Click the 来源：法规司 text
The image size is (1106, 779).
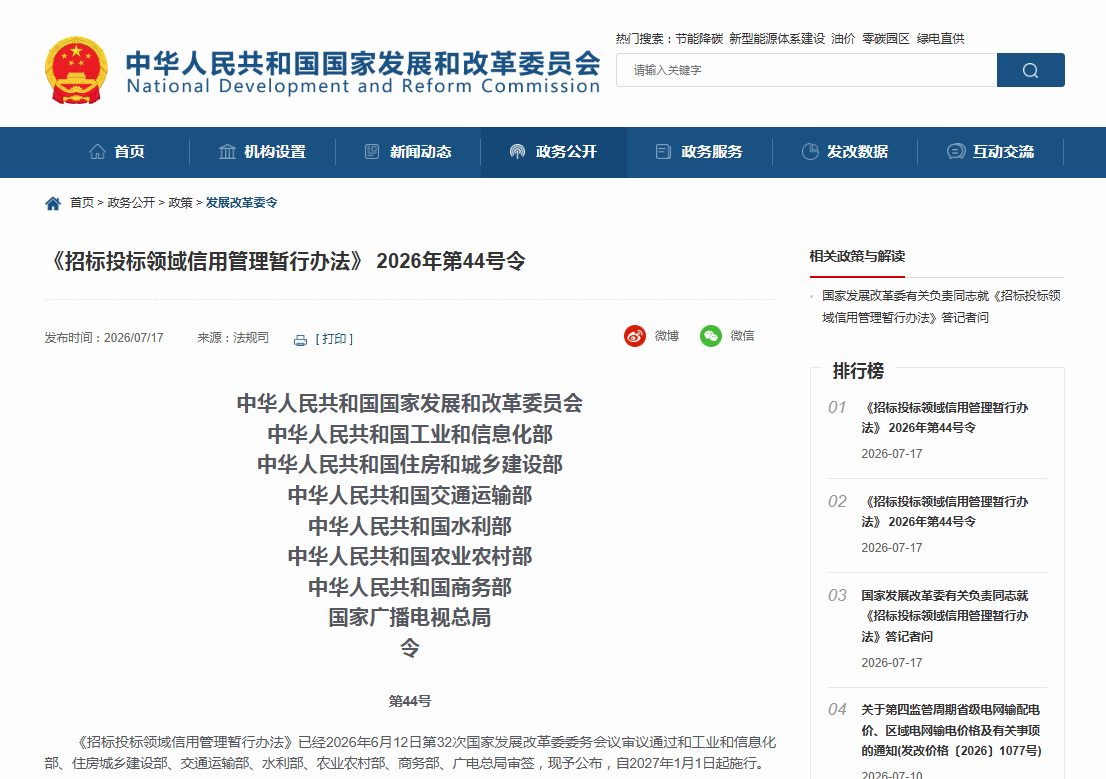[233, 338]
